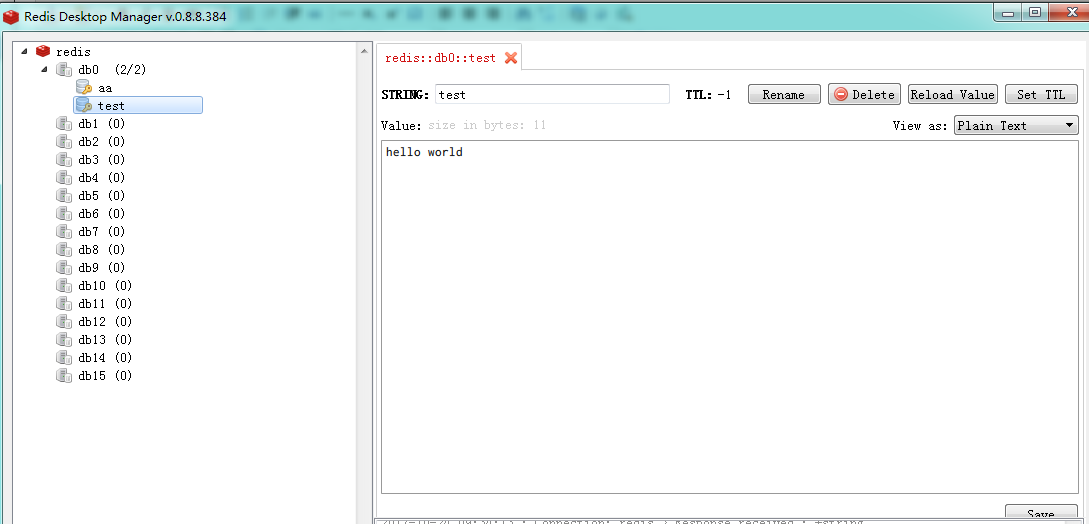The height and width of the screenshot is (524, 1089).
Task: Select the db10 (0) row
Action: point(105,286)
